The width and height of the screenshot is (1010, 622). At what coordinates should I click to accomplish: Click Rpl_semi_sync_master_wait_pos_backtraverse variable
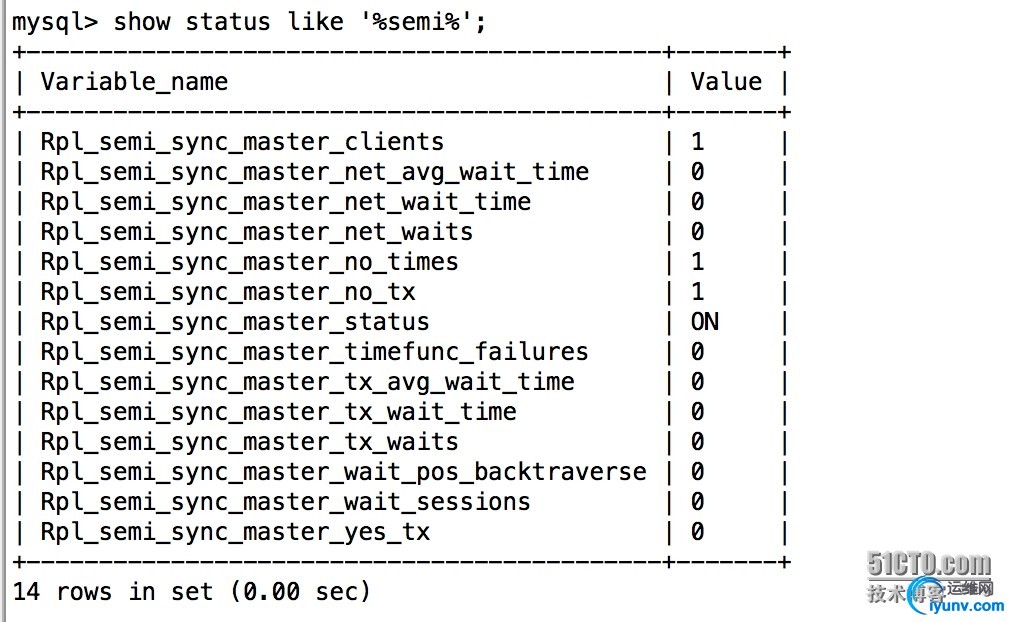coord(343,472)
